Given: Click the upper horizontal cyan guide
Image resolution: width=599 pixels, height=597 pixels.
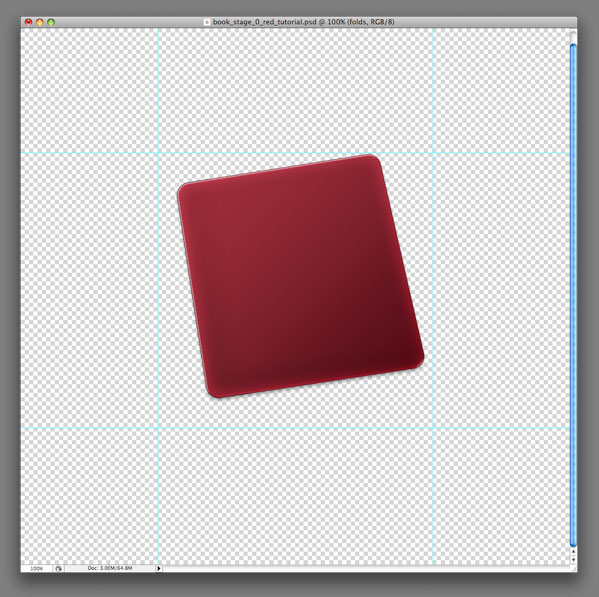Looking at the screenshot, I should 295,153.
